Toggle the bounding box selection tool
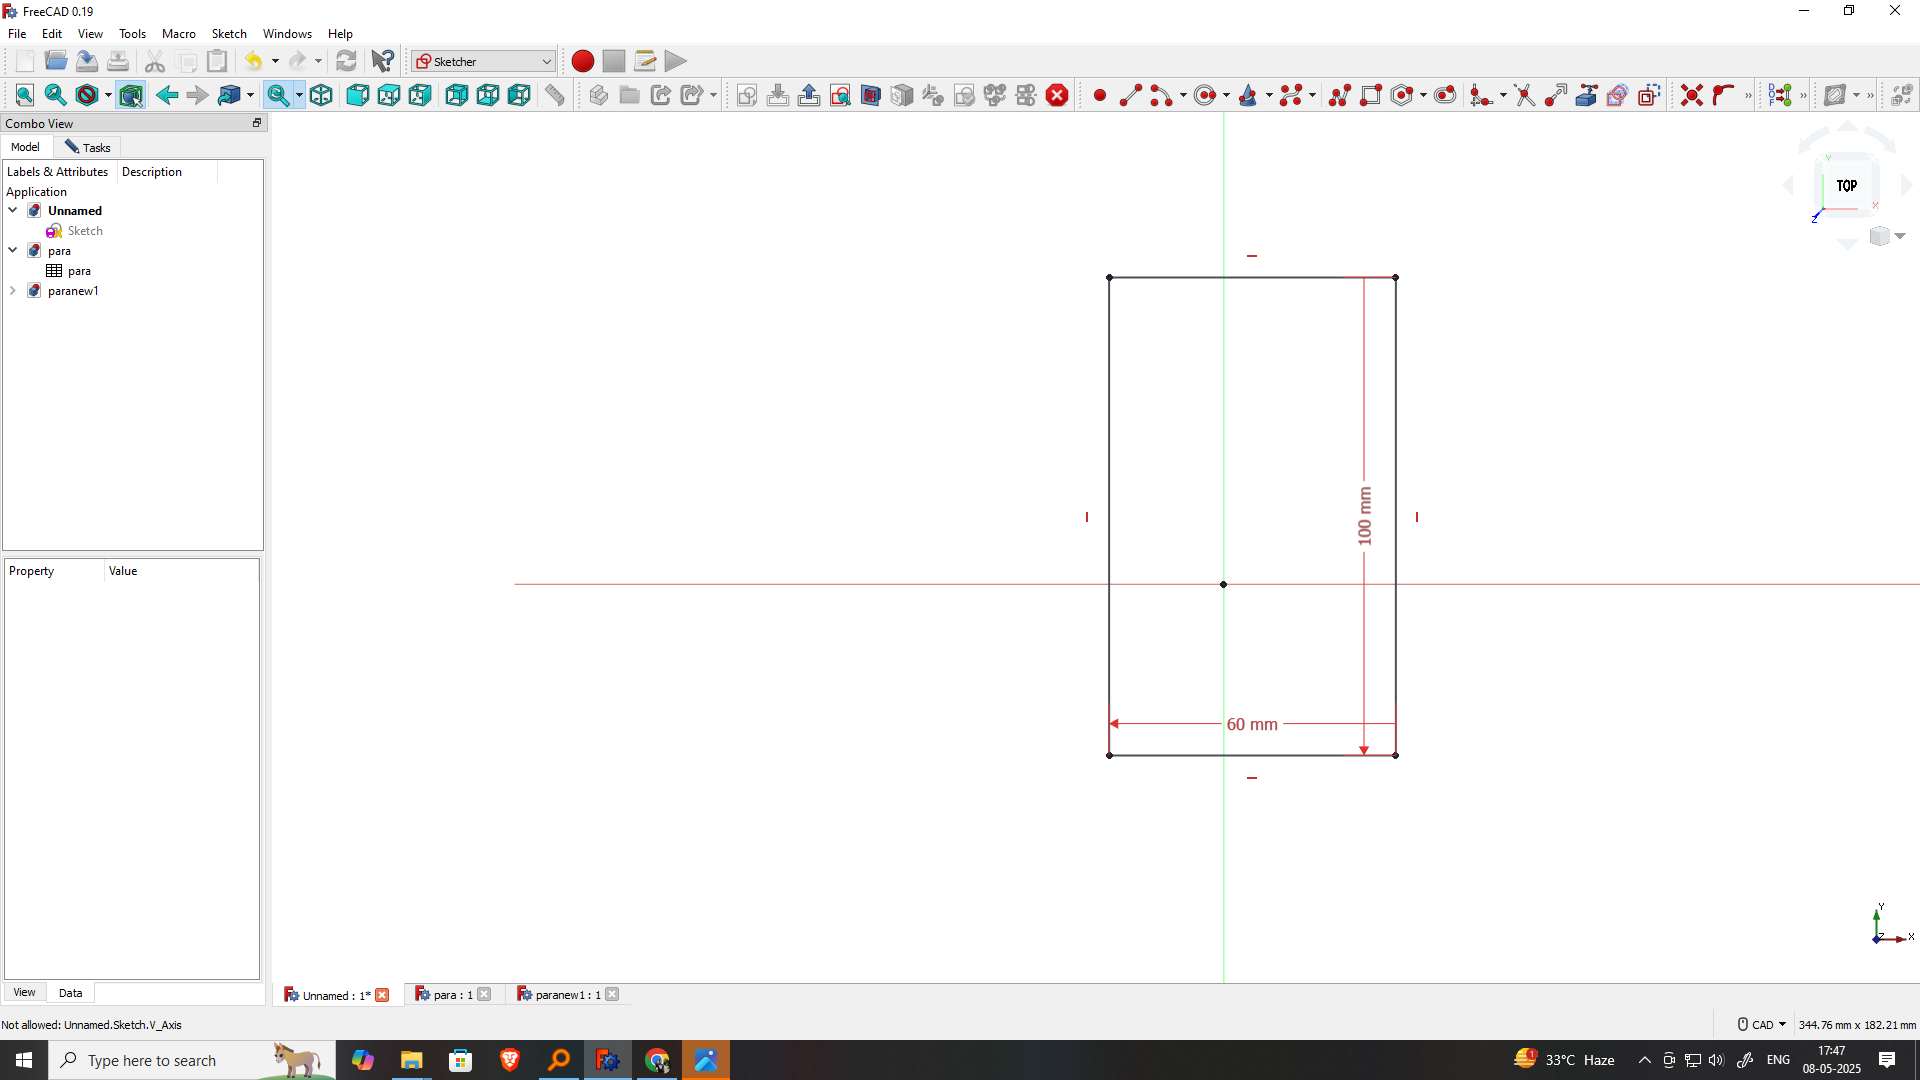The image size is (1920, 1080). (131, 96)
